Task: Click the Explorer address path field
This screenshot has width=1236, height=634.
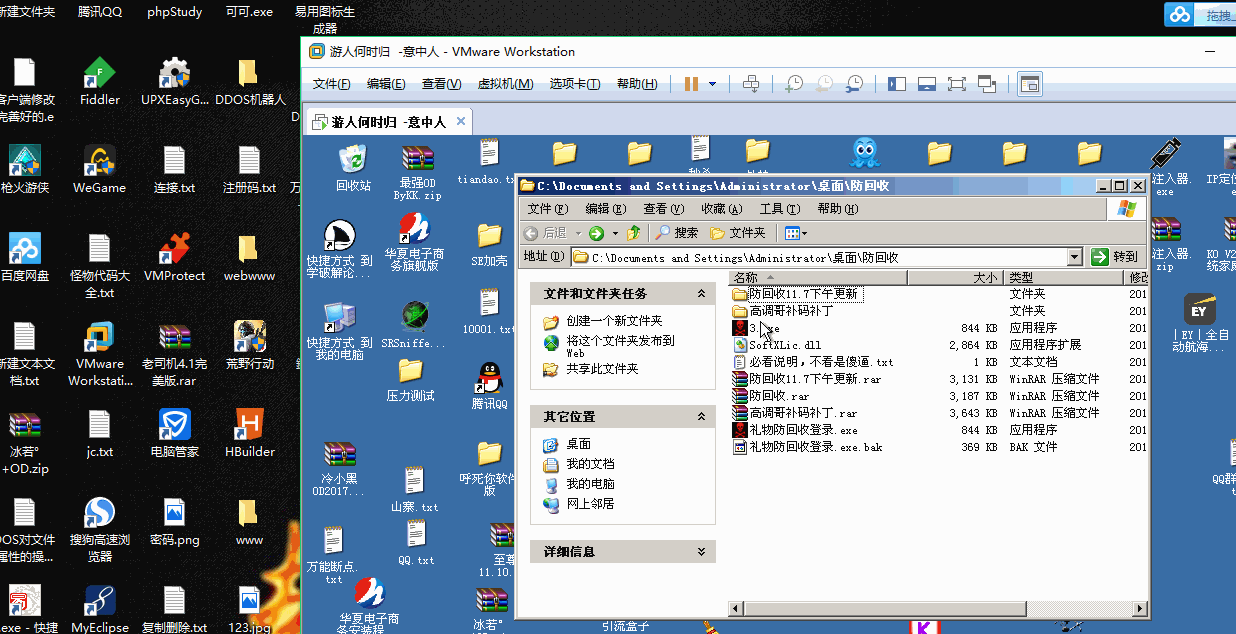Action: click(818, 257)
